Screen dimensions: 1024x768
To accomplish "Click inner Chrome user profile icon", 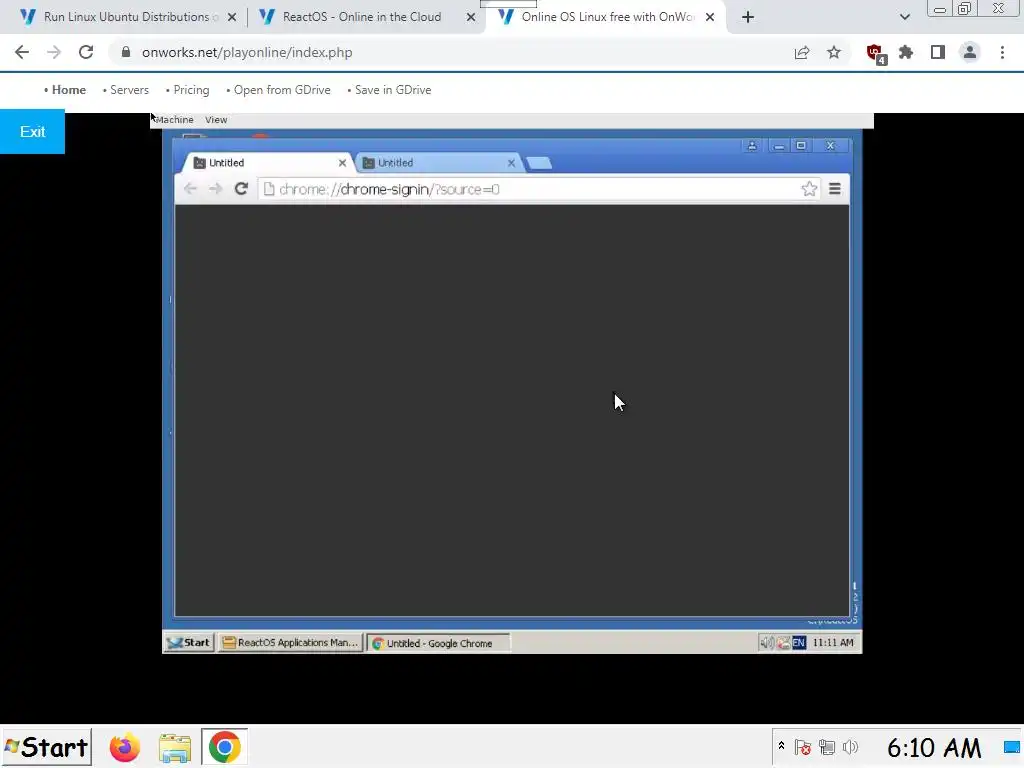I will pos(752,146).
